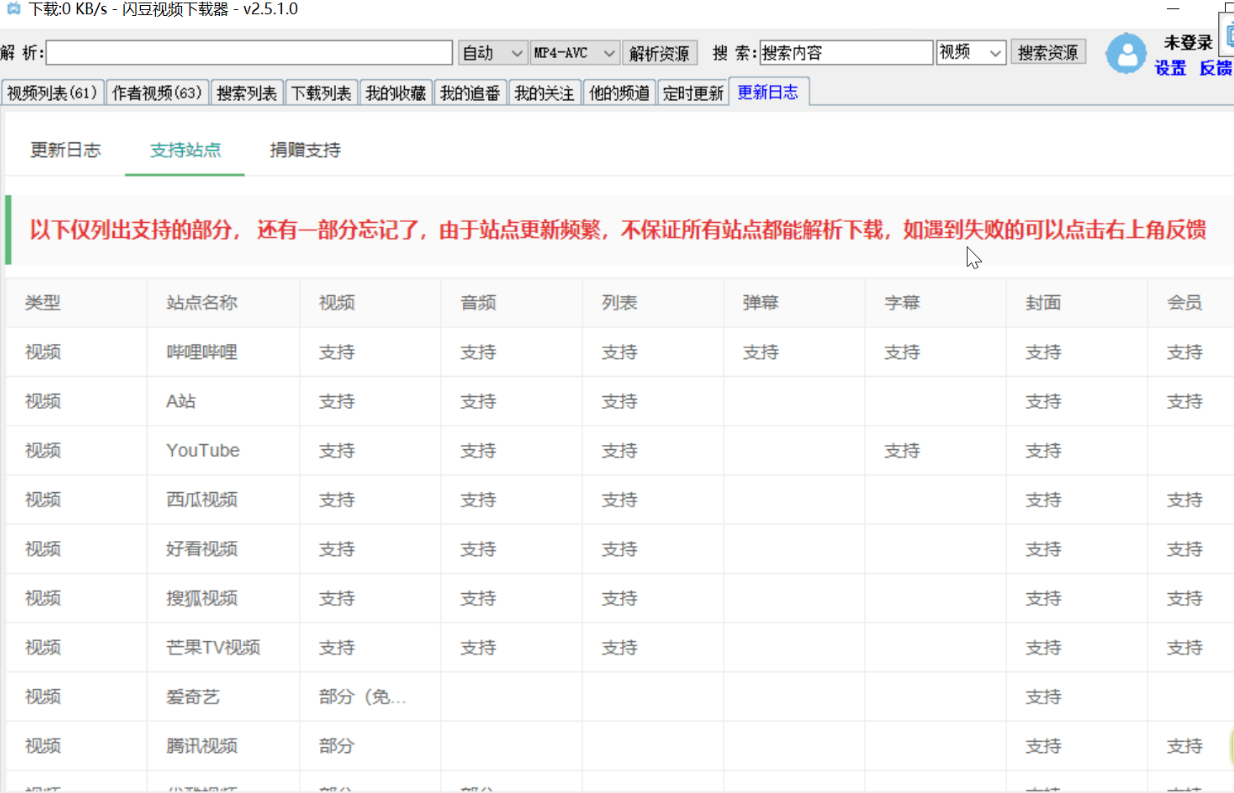Click the red notice text banner
Viewport: 1234px width, 793px height.
[618, 230]
